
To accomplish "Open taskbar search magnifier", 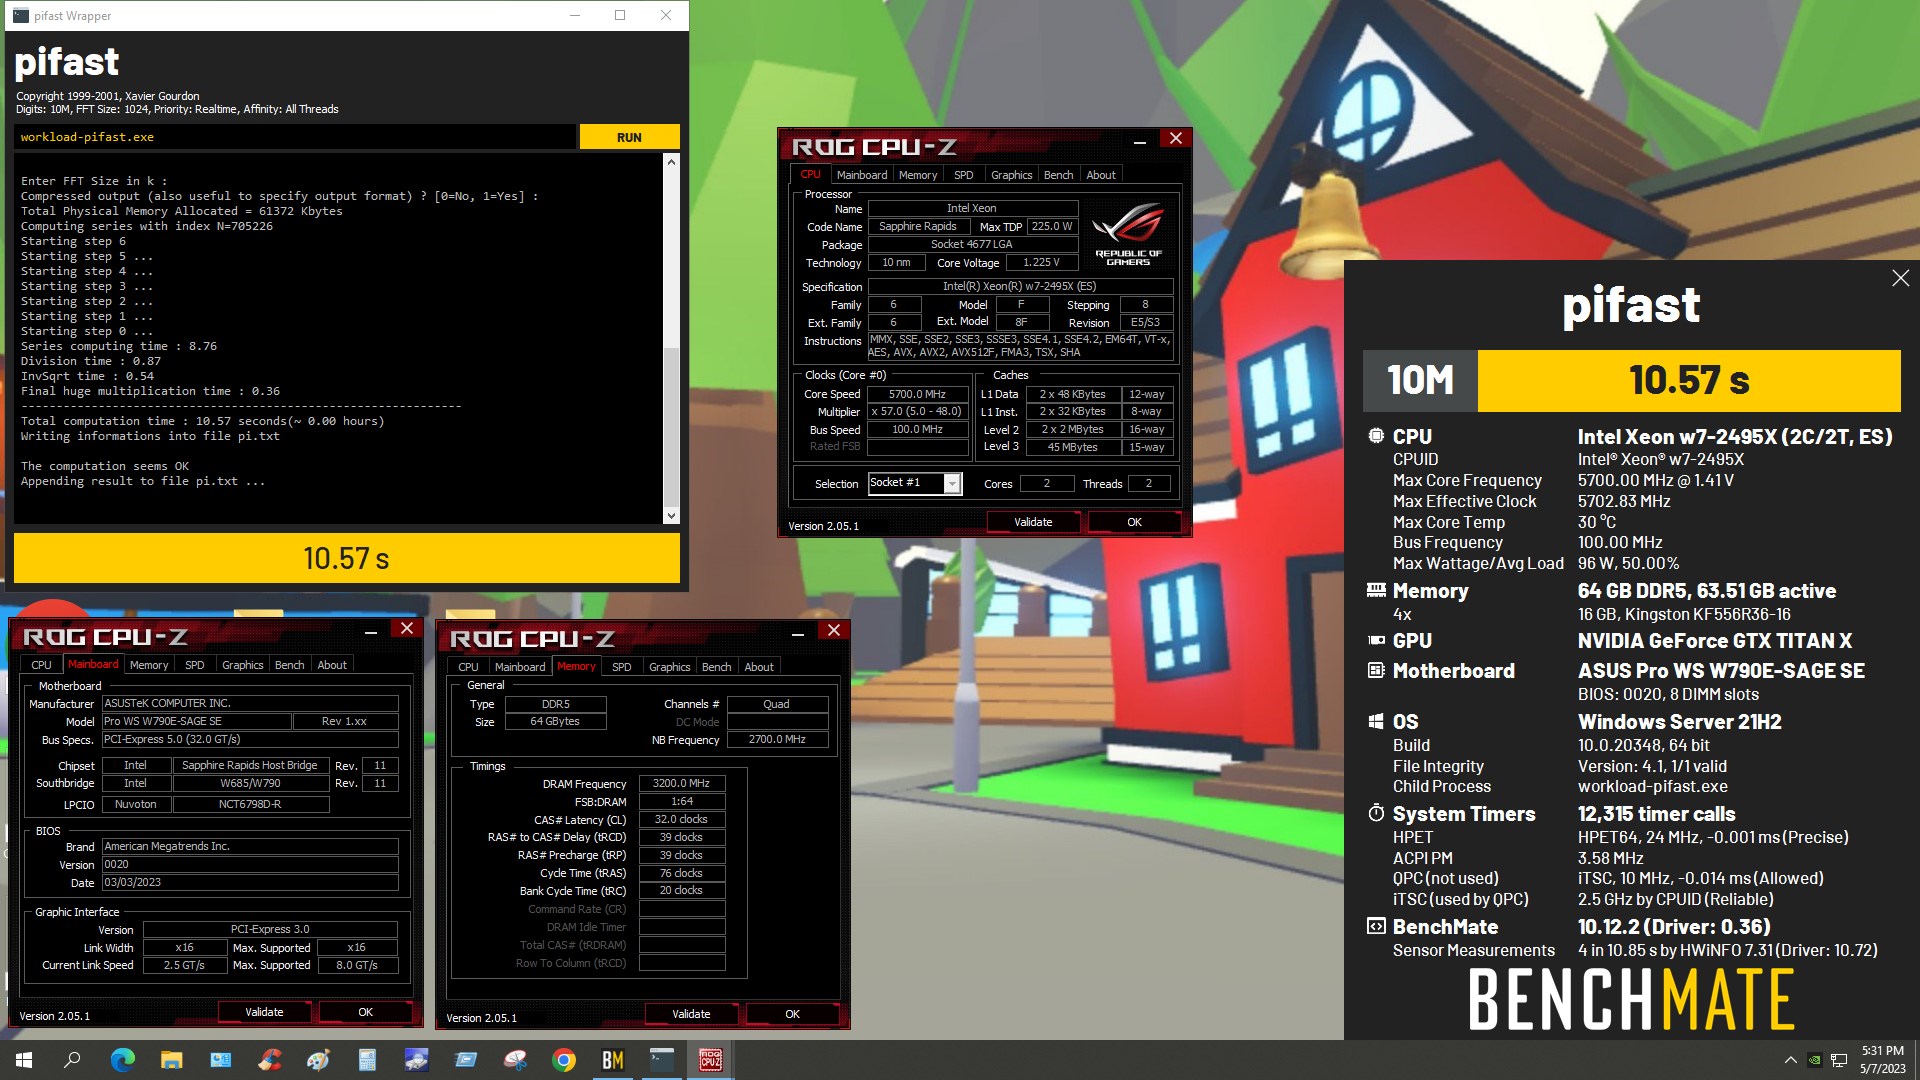I will [72, 1060].
